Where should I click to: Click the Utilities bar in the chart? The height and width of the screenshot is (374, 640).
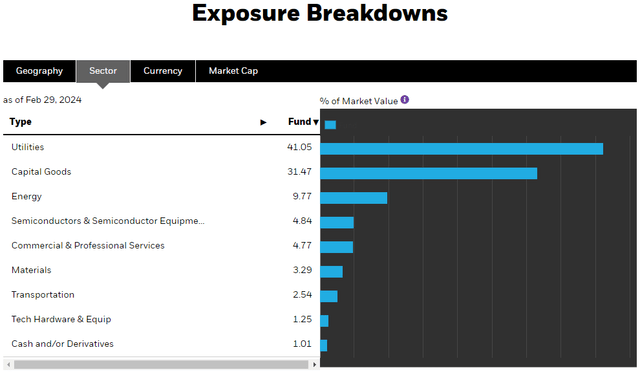(462, 149)
